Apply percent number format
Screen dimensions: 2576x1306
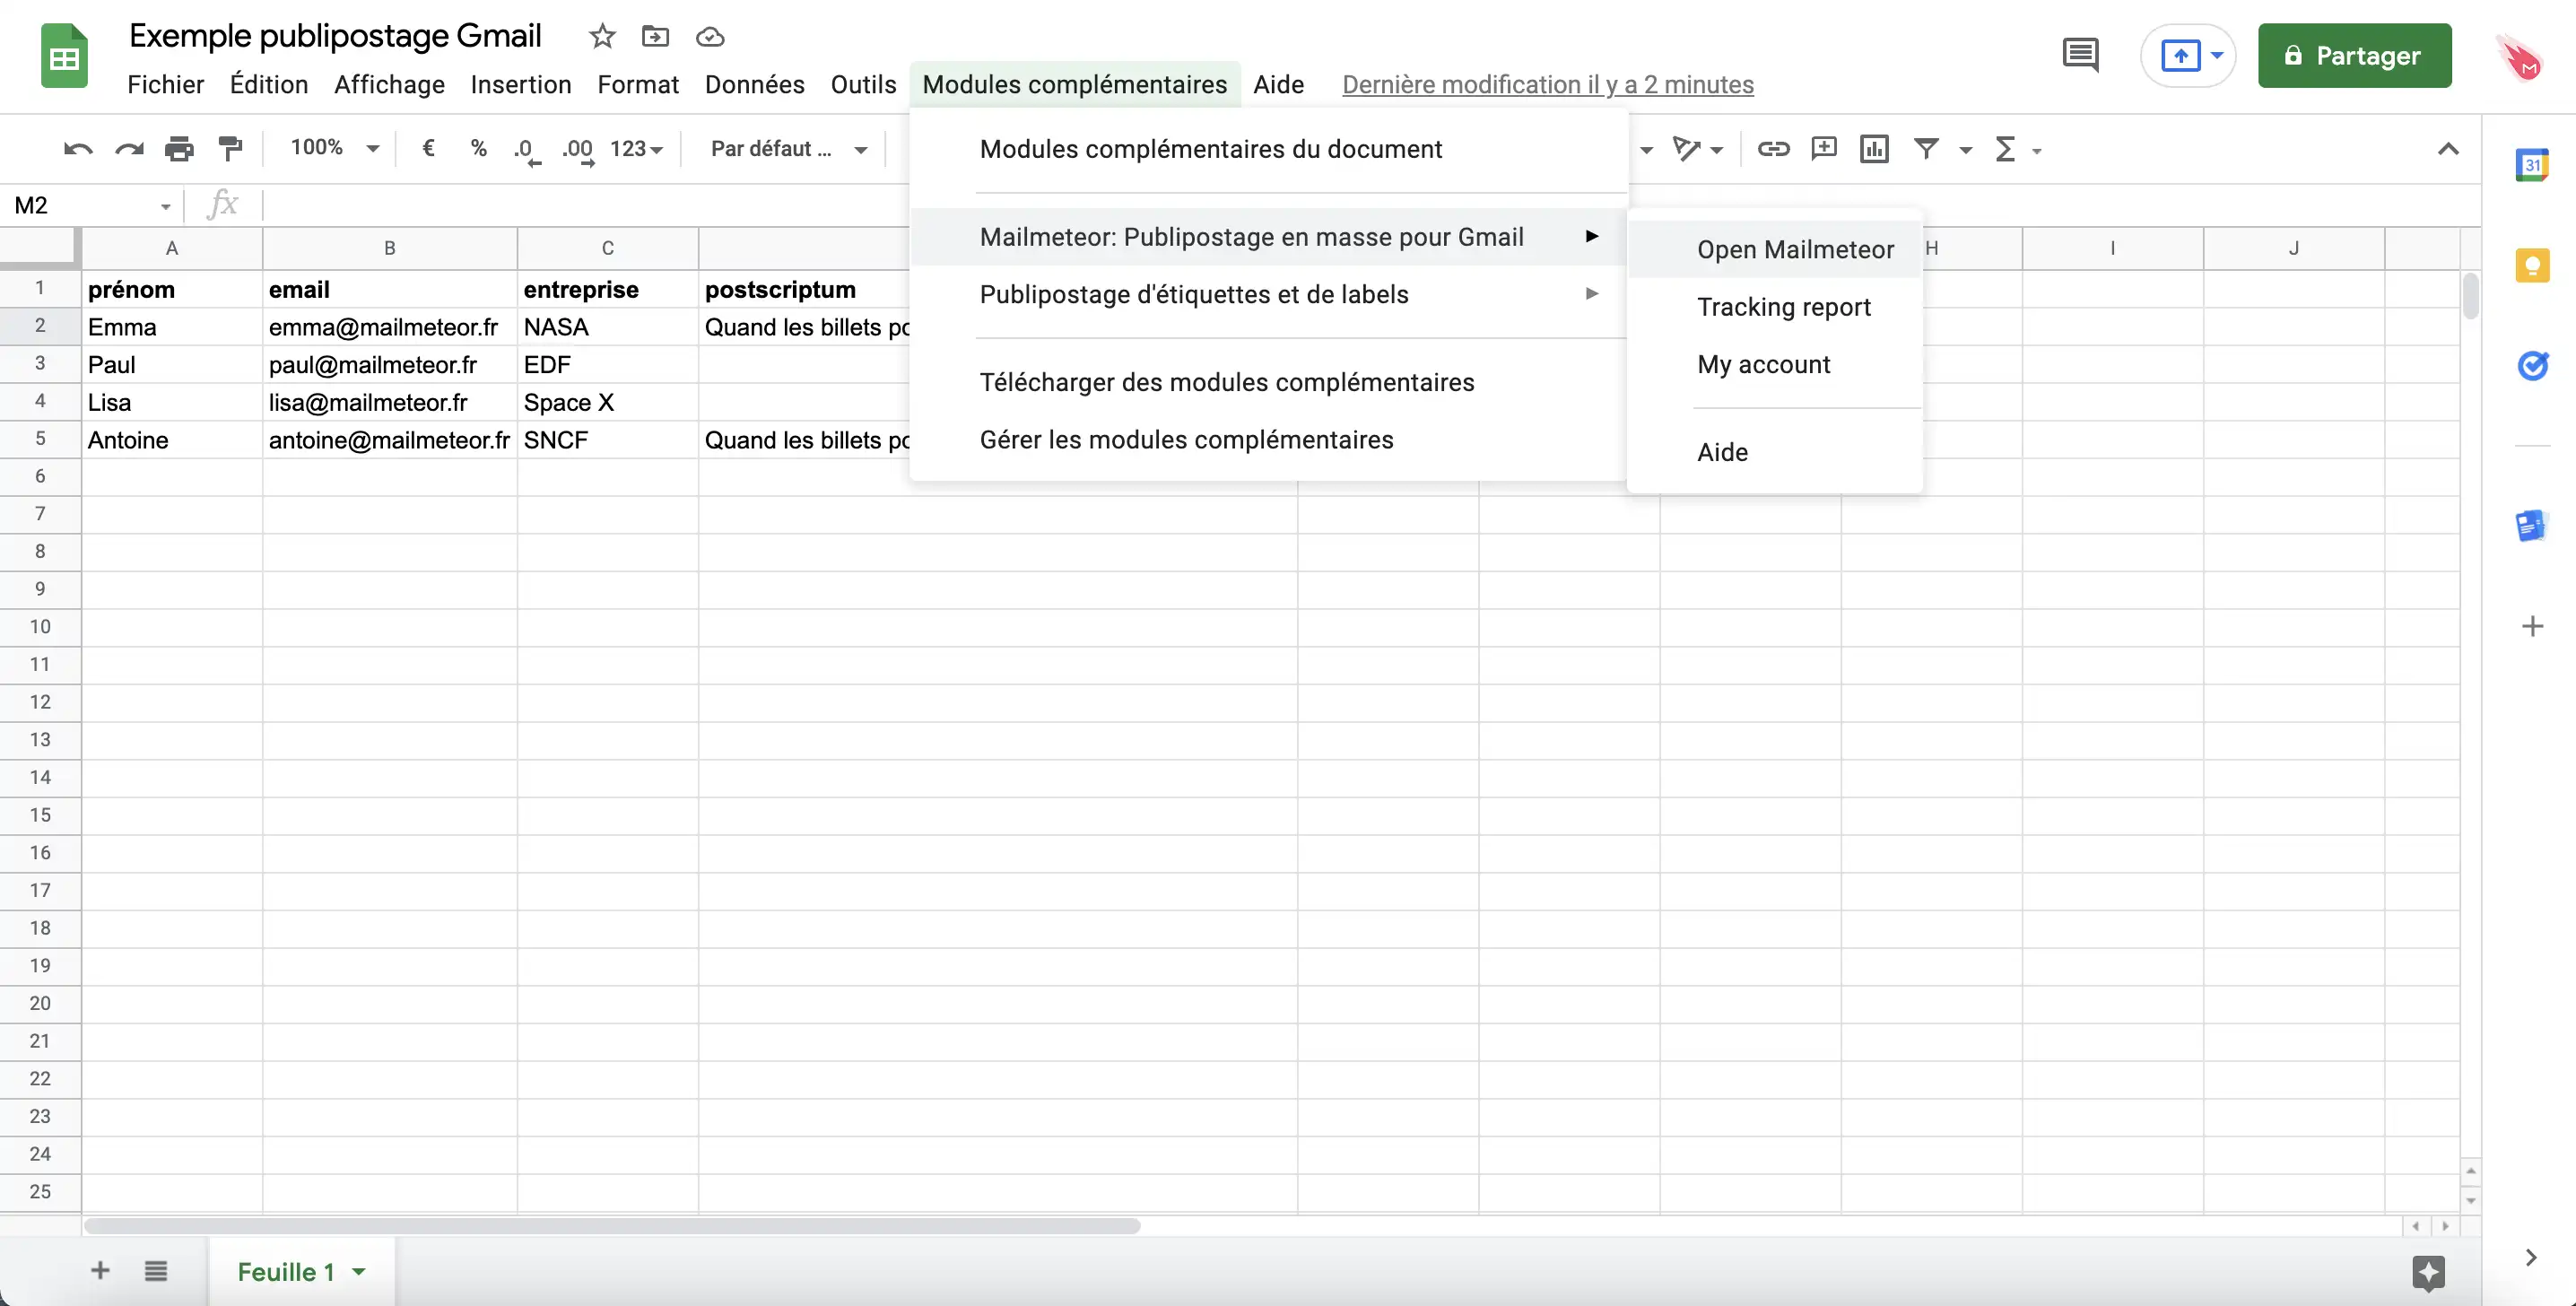[478, 148]
